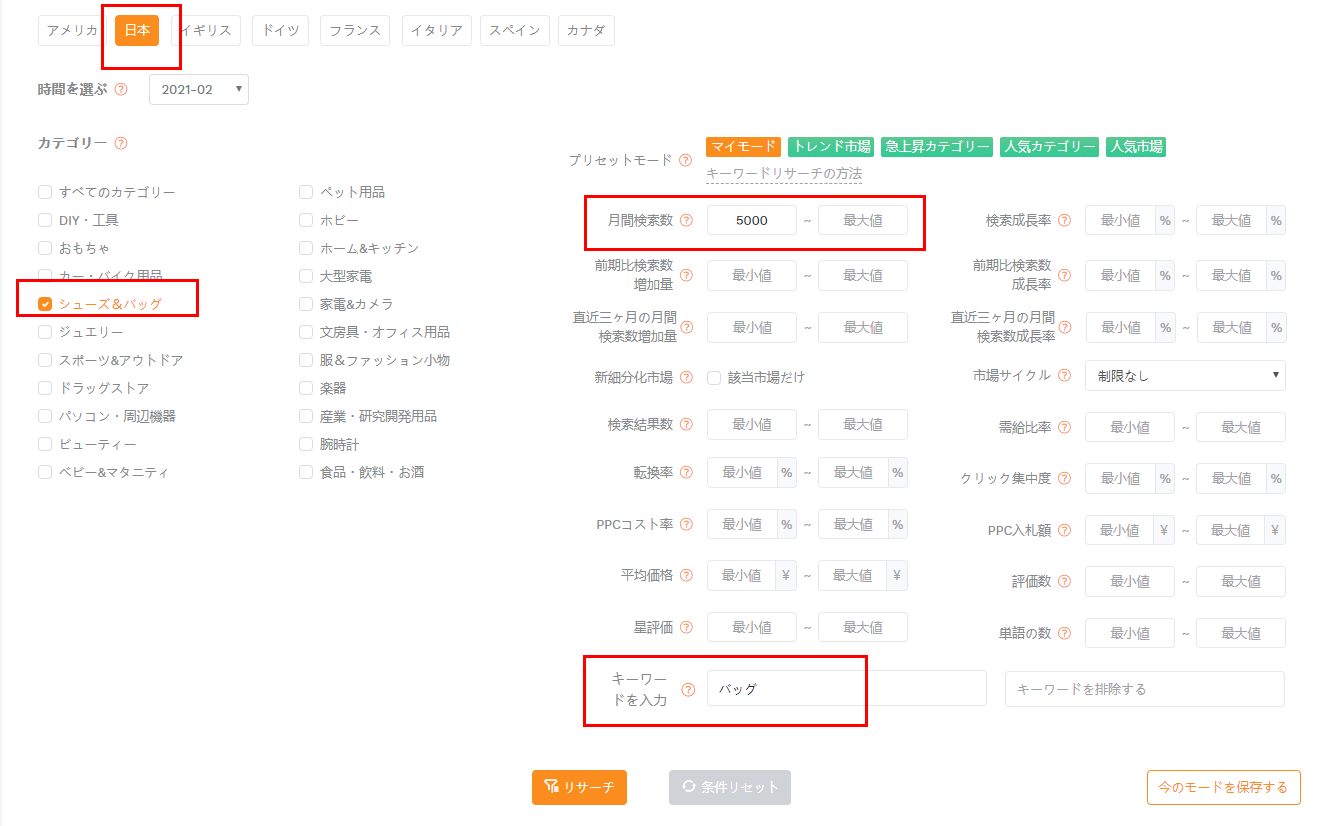Screen dimensions: 1317x826
Task: Click help icon for 検索成長率
Action: click(1064, 220)
